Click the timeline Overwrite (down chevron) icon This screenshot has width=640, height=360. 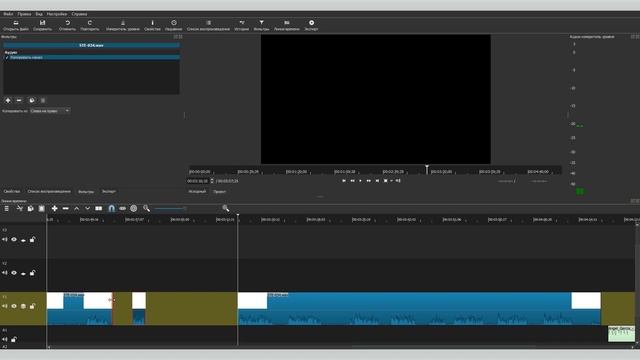click(x=87, y=209)
